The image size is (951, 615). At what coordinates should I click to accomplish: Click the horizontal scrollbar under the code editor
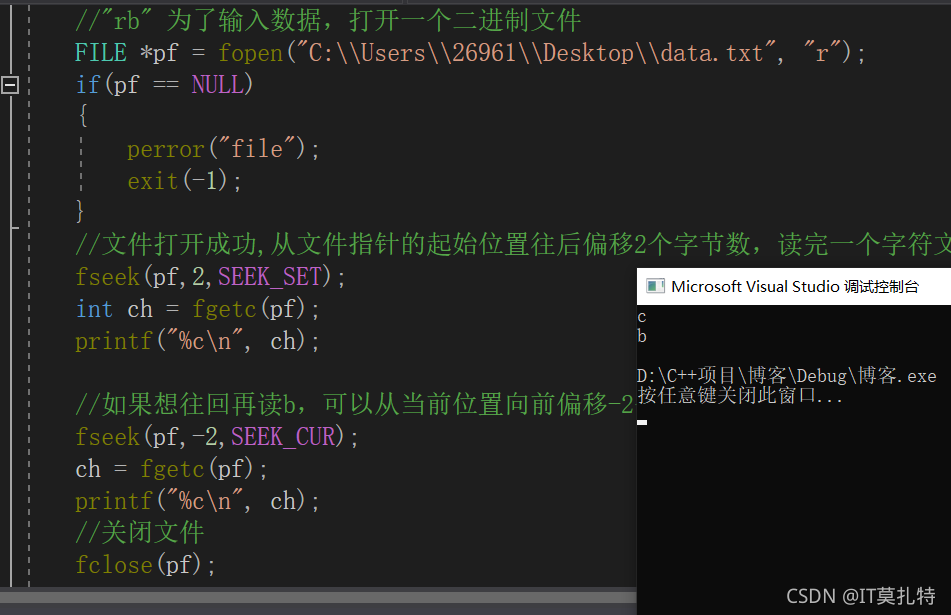click(x=318, y=597)
